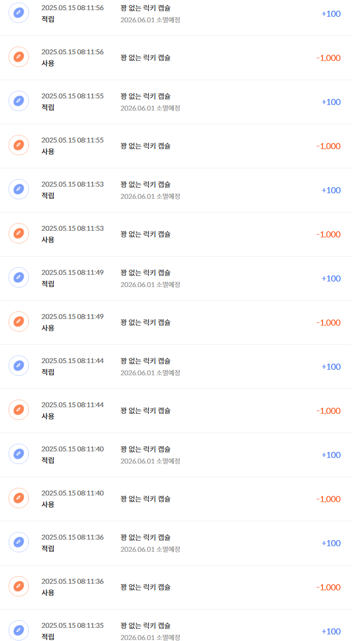
Task: Click the blue coin icon at 08:11:35 적립
Action: pos(19,631)
